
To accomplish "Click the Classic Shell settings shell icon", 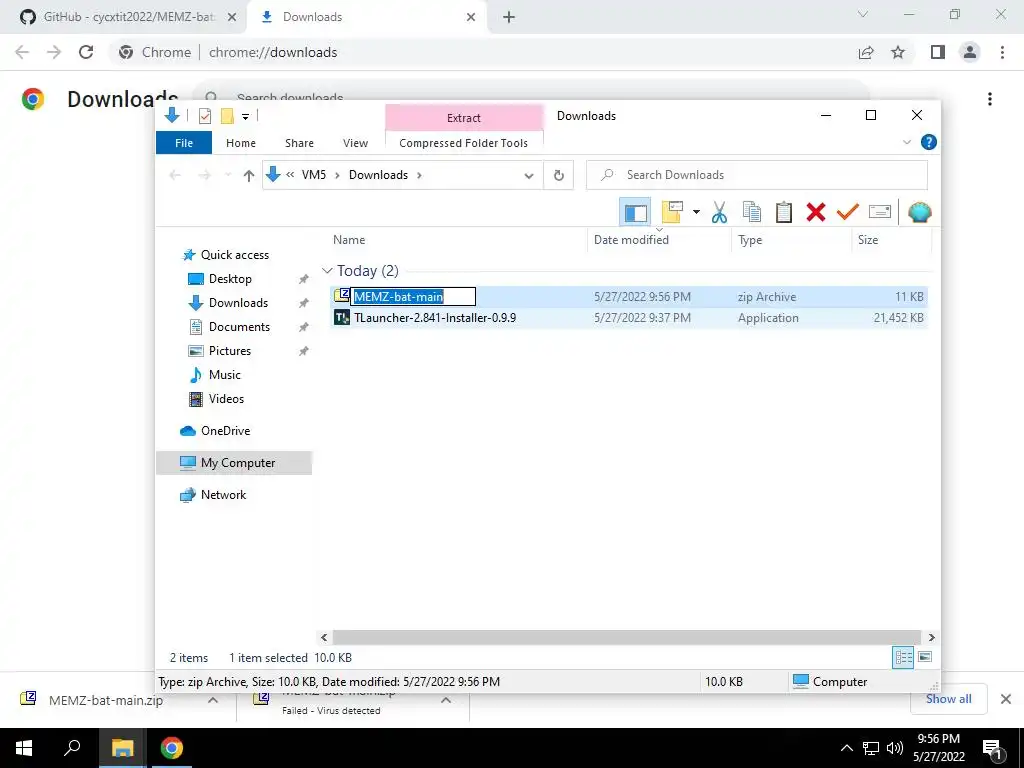I will coord(920,212).
